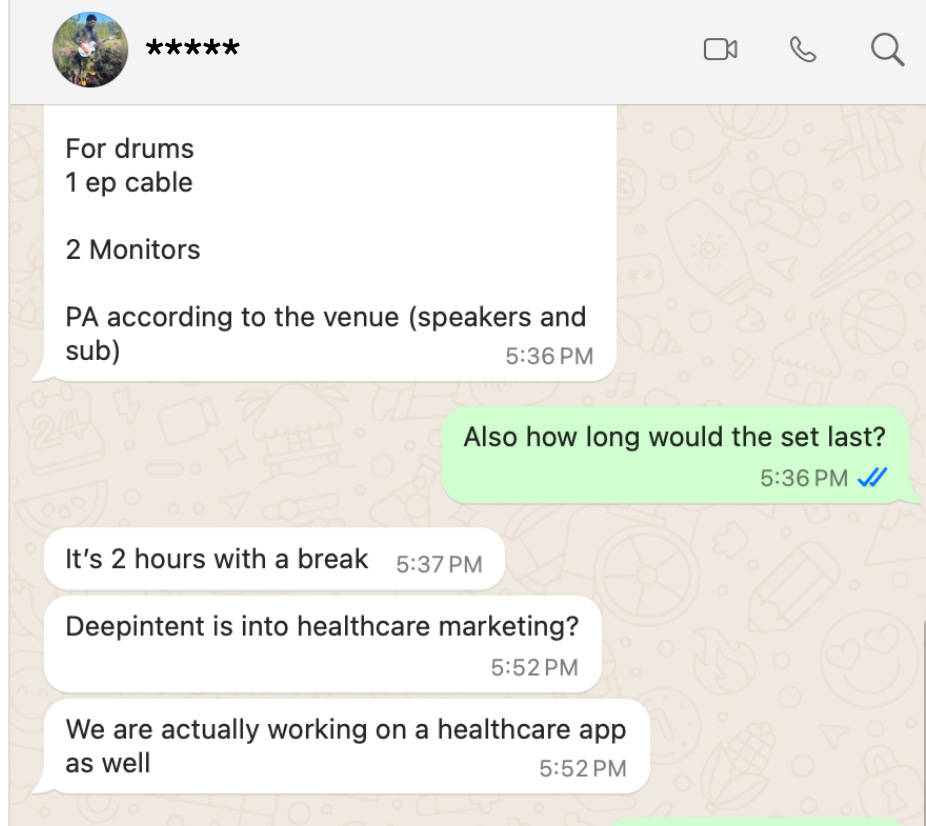
Task: Click the blue read-receipt double checkmarks
Action: [x=872, y=477]
